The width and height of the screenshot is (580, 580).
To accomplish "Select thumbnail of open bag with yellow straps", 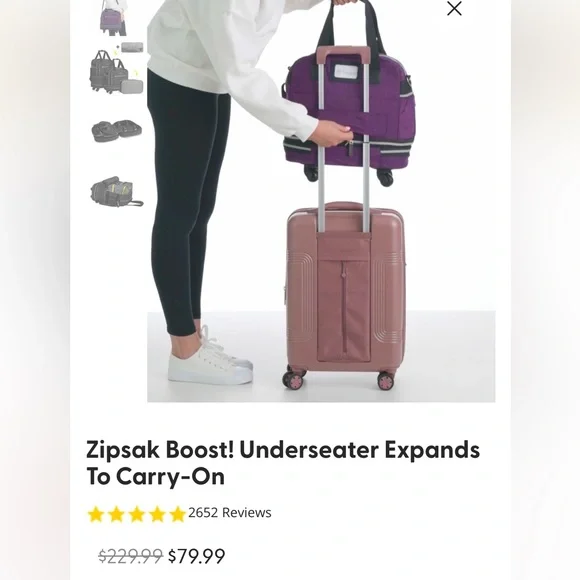I will click(117, 191).
